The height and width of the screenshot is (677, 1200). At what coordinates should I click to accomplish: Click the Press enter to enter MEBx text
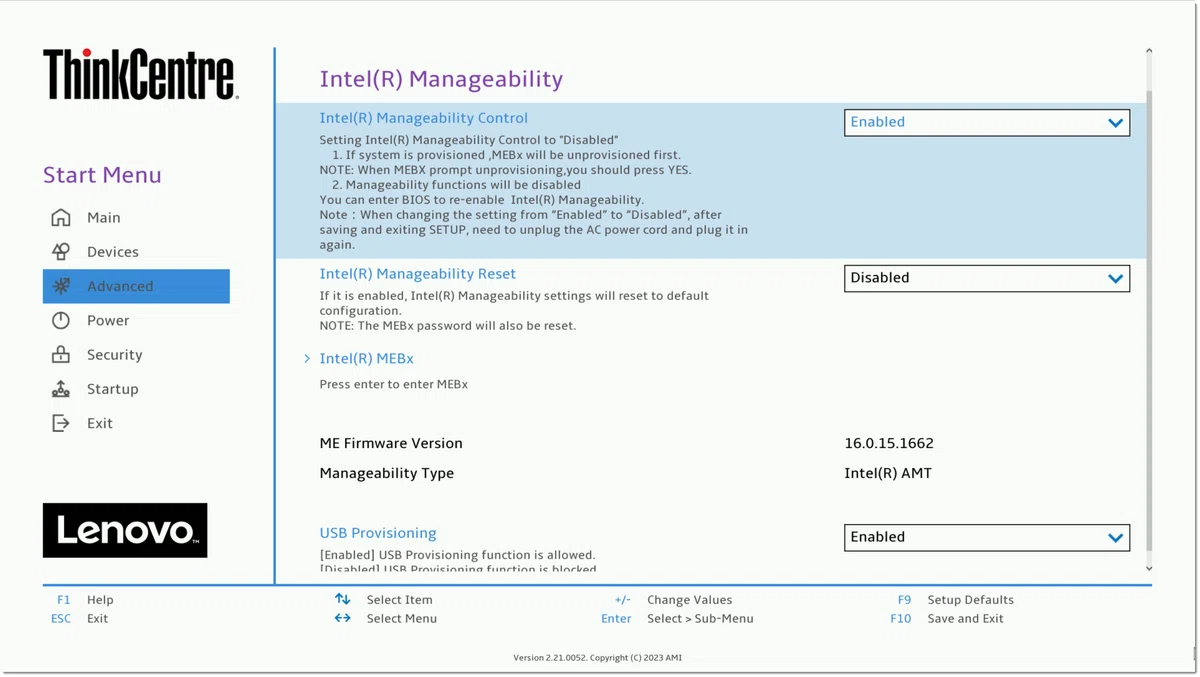[394, 384]
